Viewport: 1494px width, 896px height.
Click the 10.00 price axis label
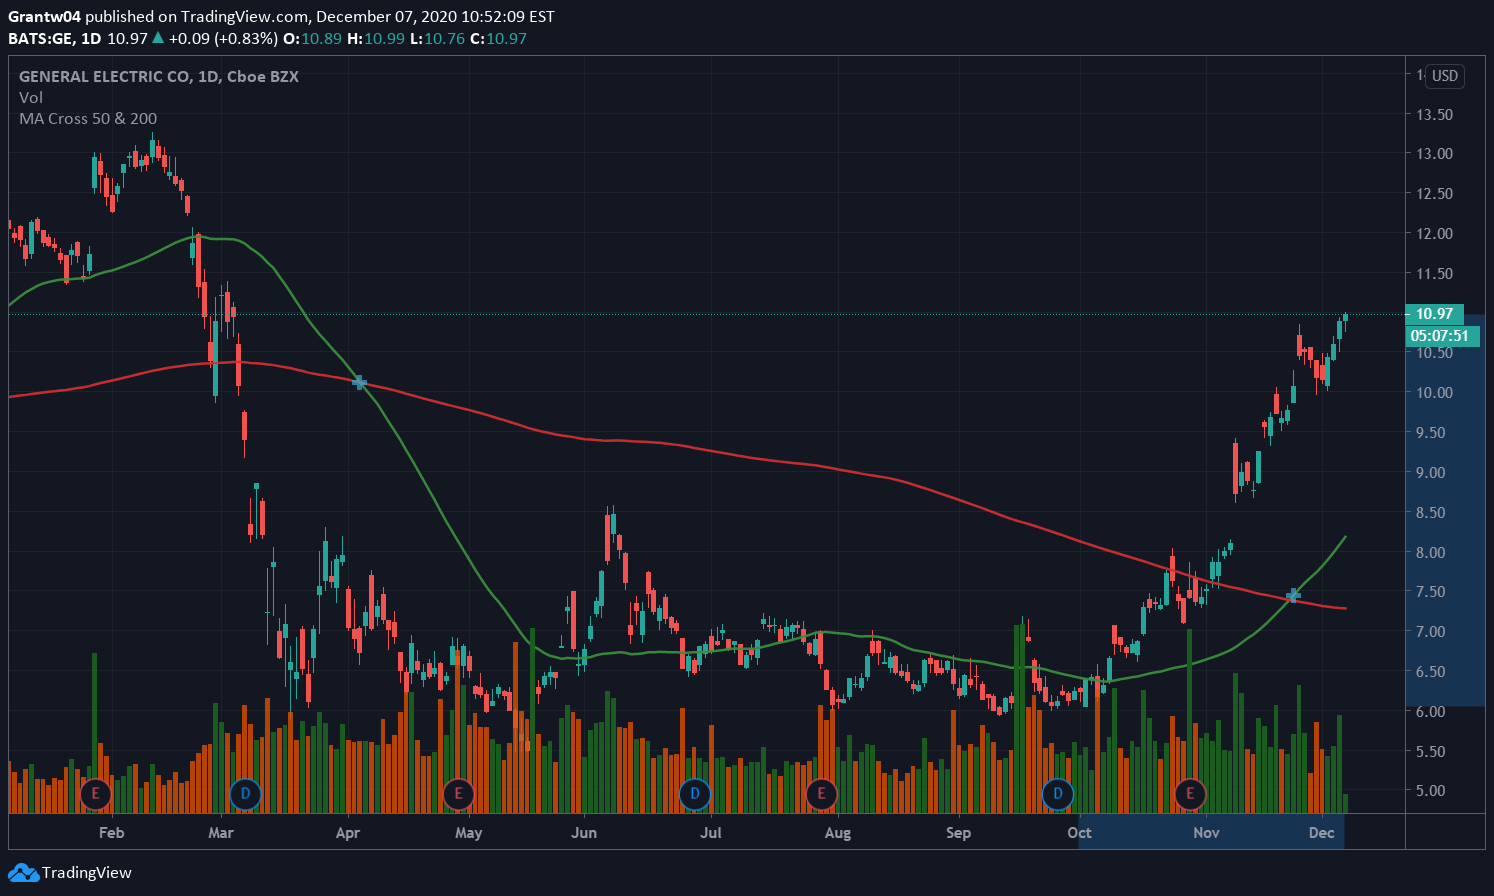1435,393
